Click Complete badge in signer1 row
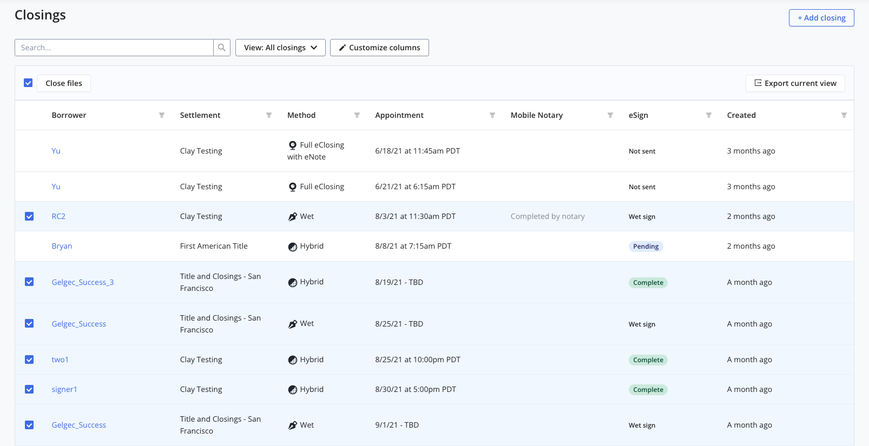 pyautogui.click(x=648, y=390)
